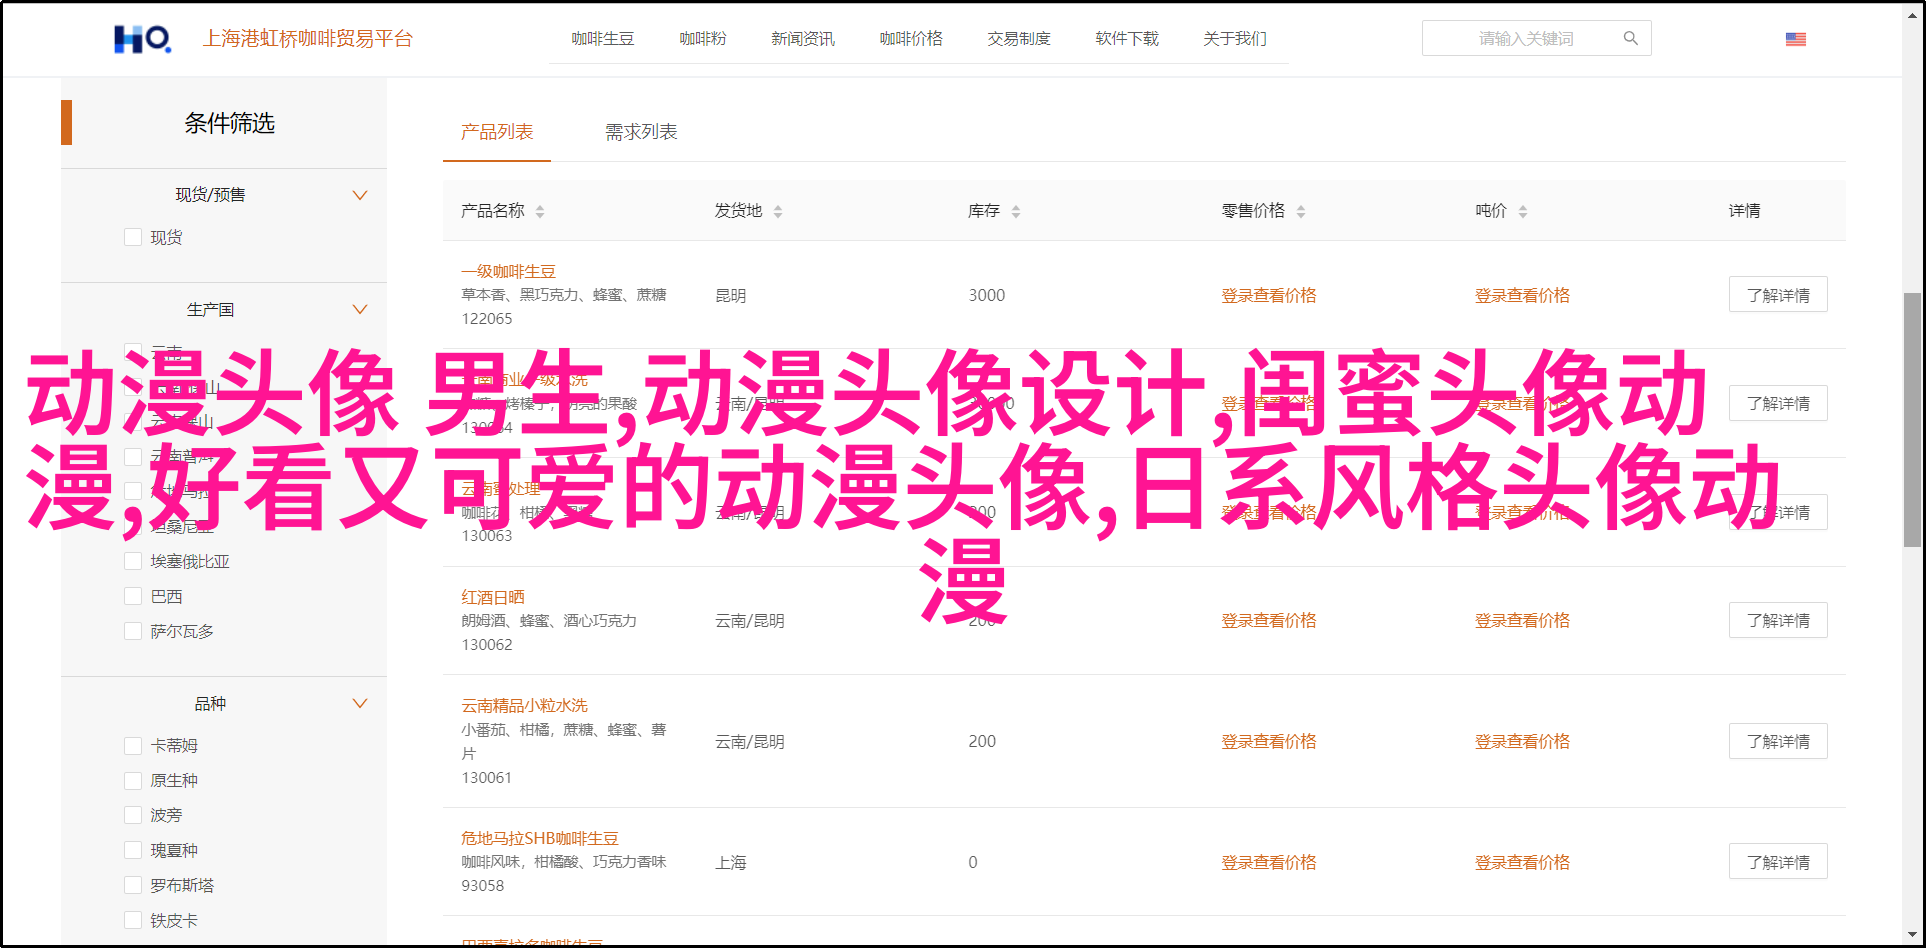The width and height of the screenshot is (1927, 950).
Task: Switch language via the US flag icon
Action: [1795, 39]
